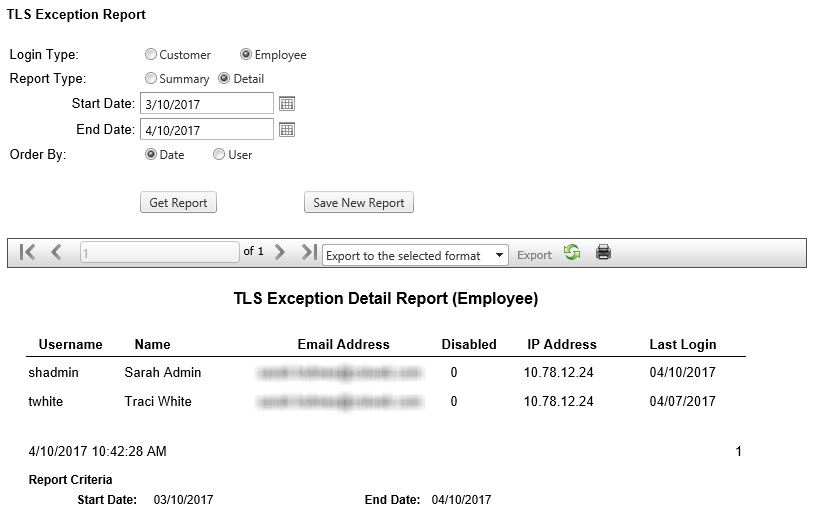Open Start Date calendar picker
The image size is (815, 515).
point(287,103)
